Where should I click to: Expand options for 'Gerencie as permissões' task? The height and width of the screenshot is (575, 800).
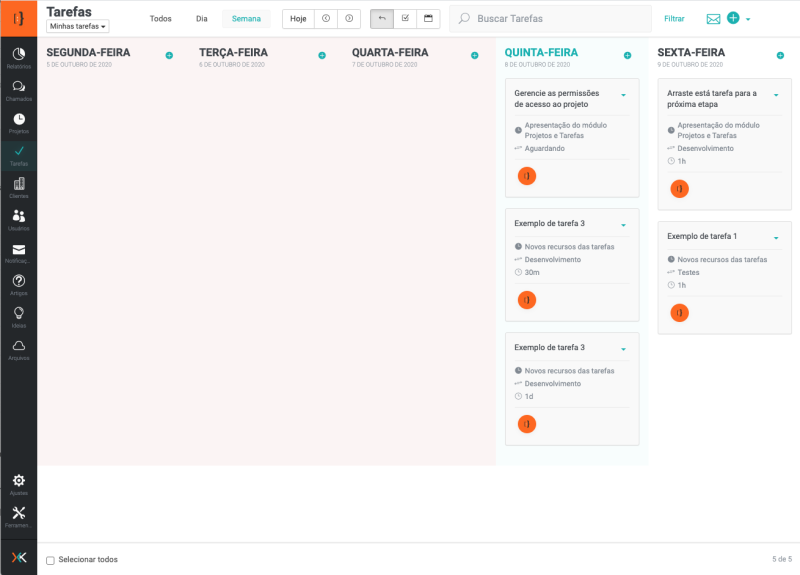(623, 95)
